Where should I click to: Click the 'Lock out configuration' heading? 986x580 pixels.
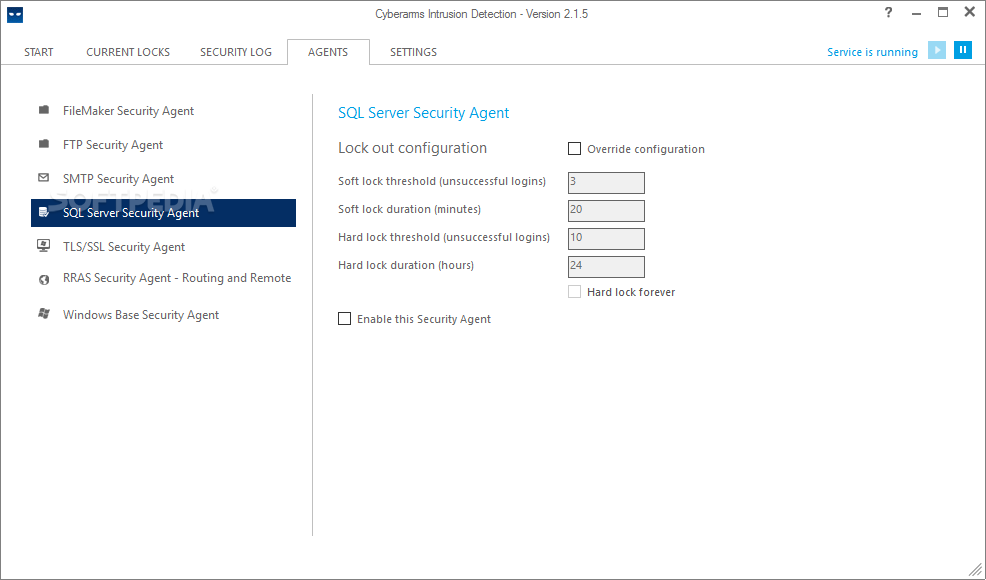click(x=413, y=148)
